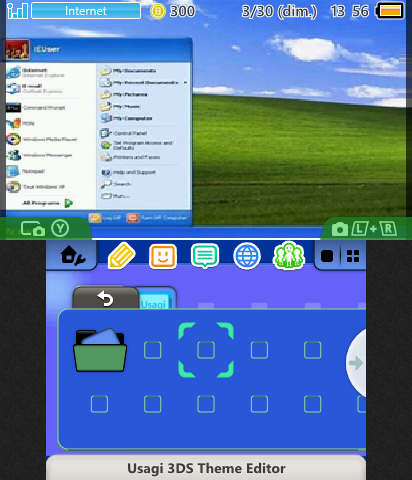Page right with the arrow button

click(356, 363)
